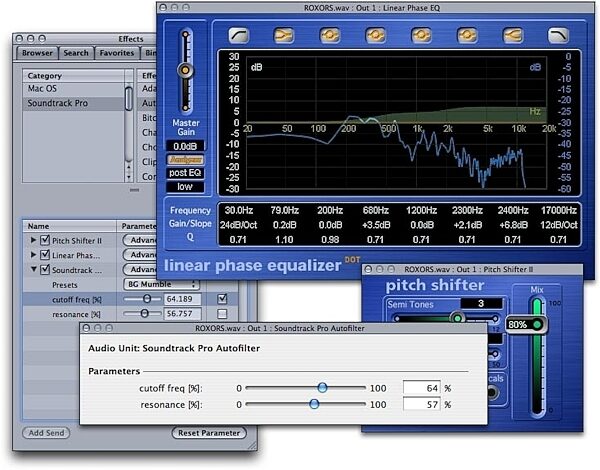Toggle the 680Hz parametric band icon
This screenshot has height=470, width=600.
click(375, 36)
